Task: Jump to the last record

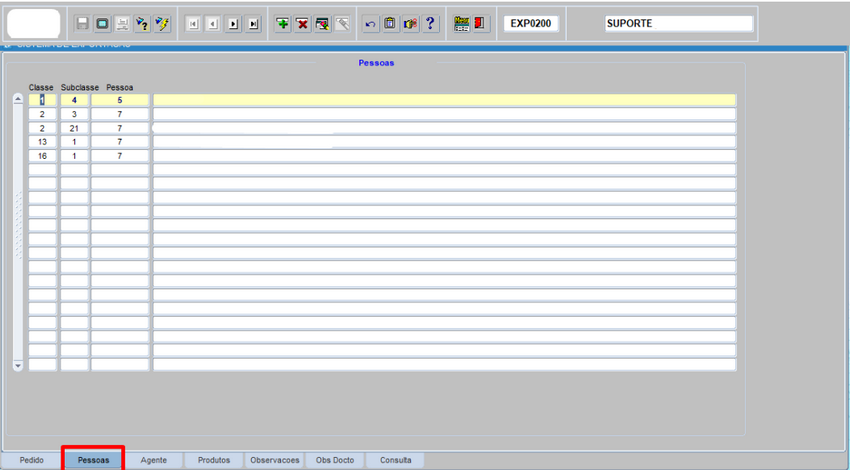Action: point(253,23)
